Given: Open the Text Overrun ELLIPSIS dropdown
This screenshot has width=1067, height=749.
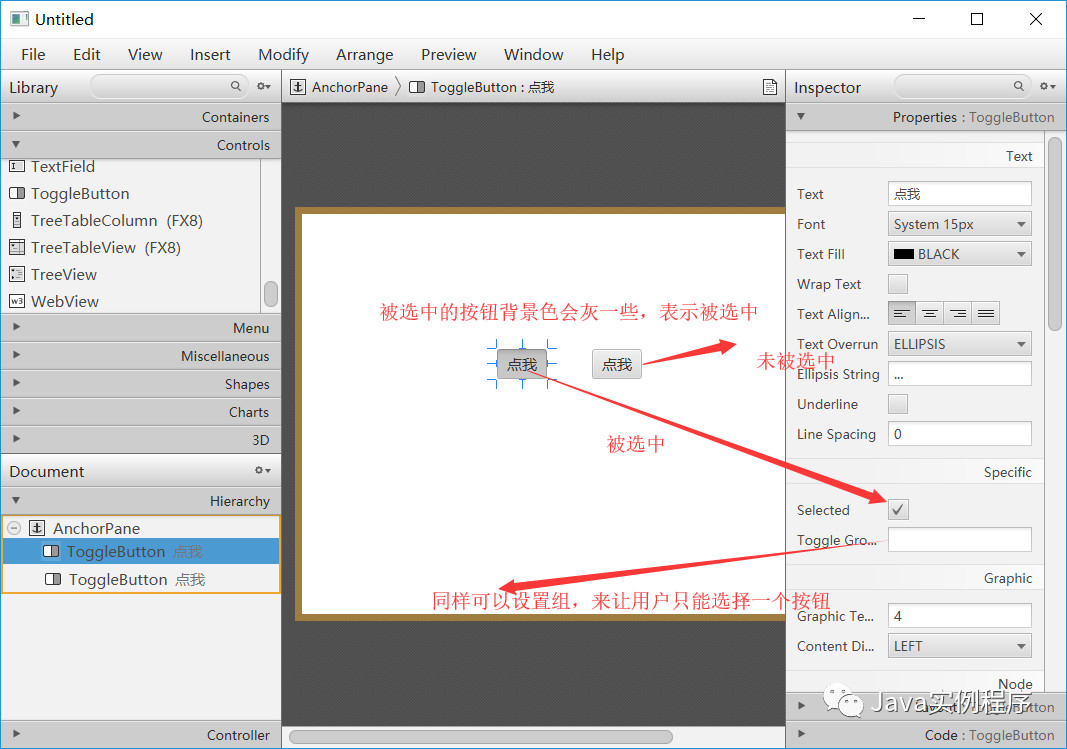Looking at the screenshot, I should [959, 343].
